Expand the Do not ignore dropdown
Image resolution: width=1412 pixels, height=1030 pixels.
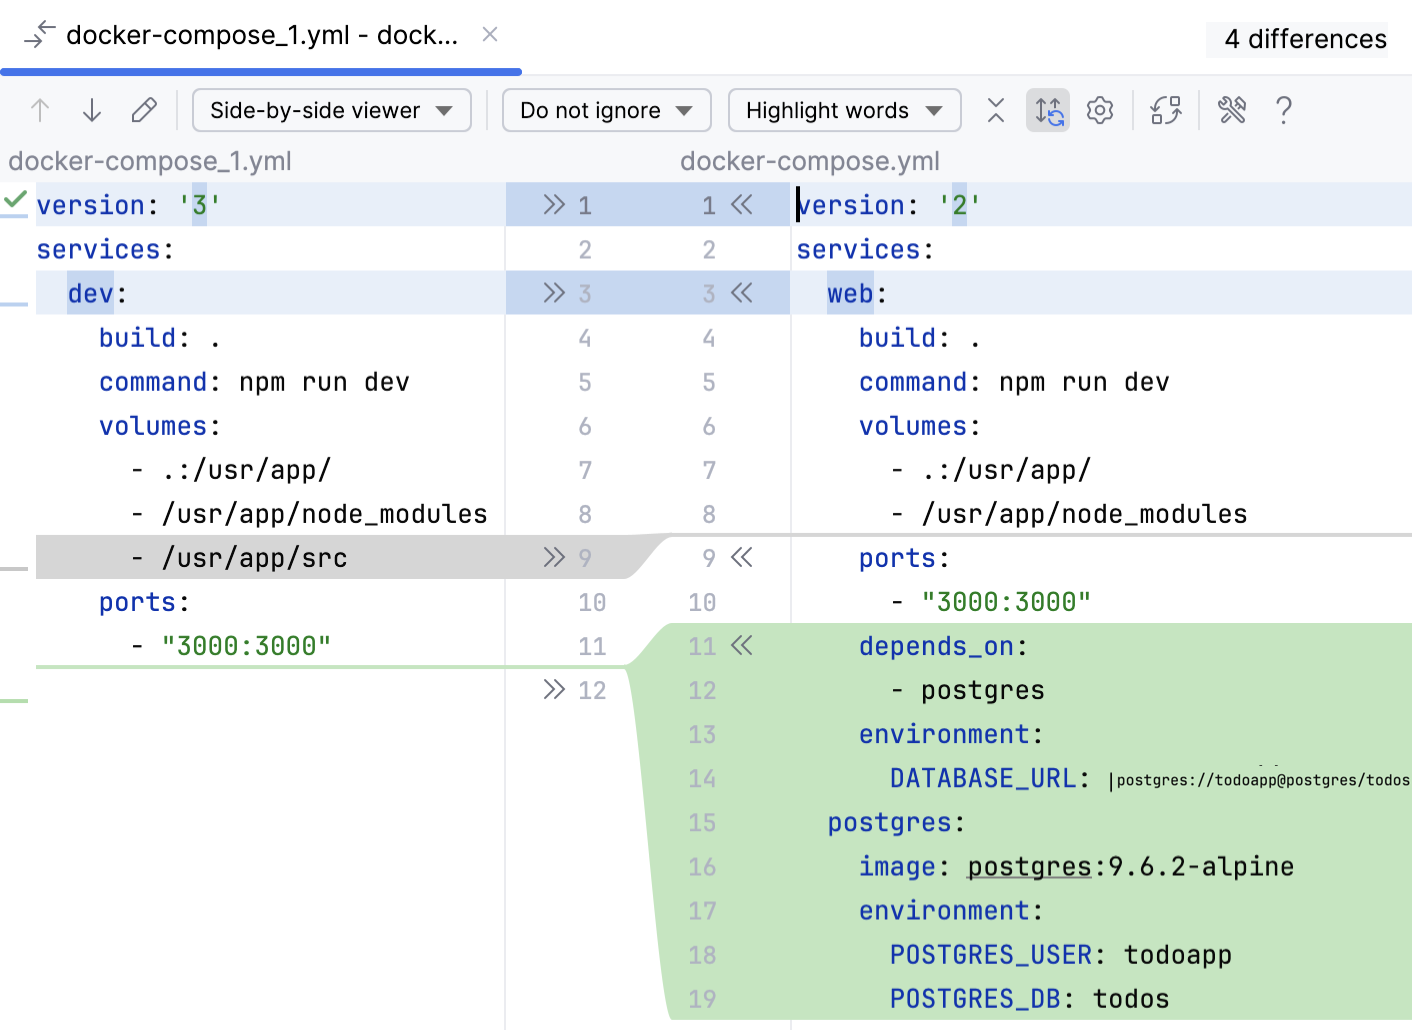(x=606, y=110)
